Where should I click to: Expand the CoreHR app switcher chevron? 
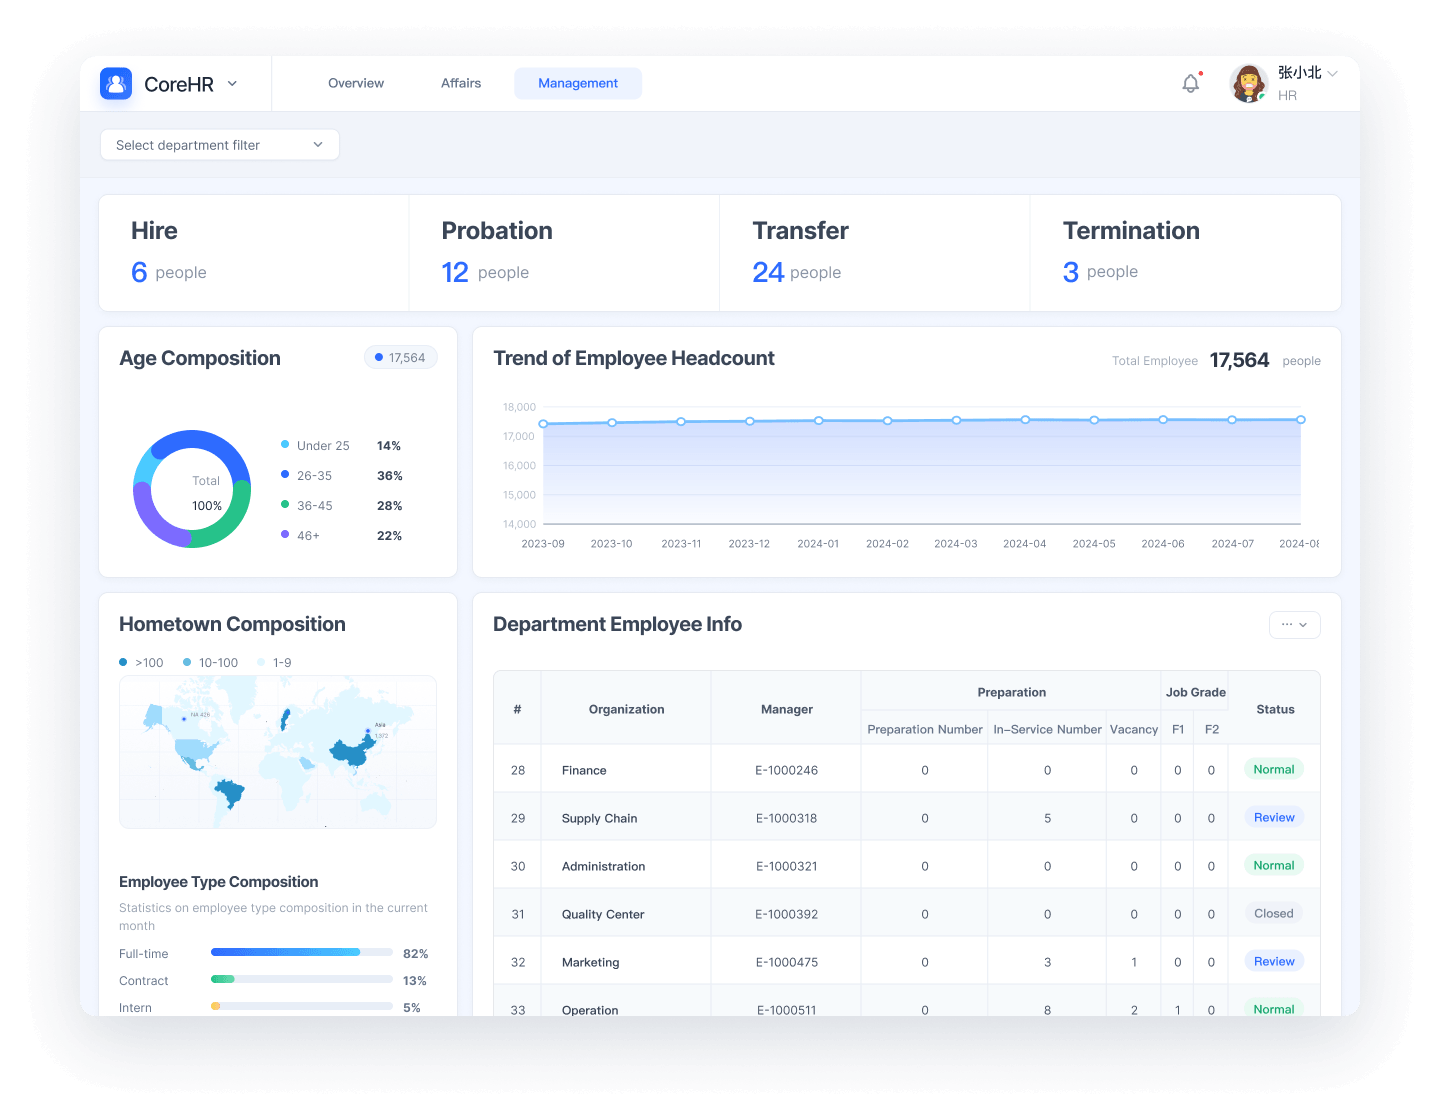tap(232, 84)
